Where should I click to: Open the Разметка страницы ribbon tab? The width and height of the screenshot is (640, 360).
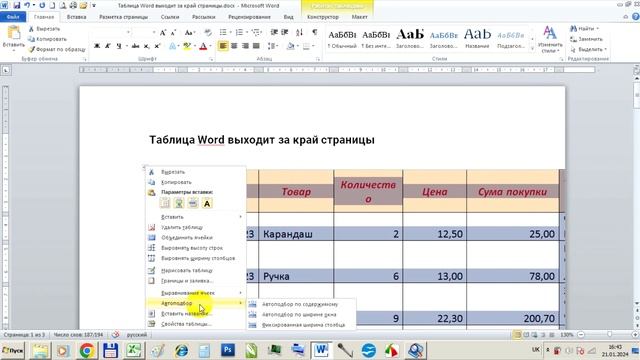(124, 17)
